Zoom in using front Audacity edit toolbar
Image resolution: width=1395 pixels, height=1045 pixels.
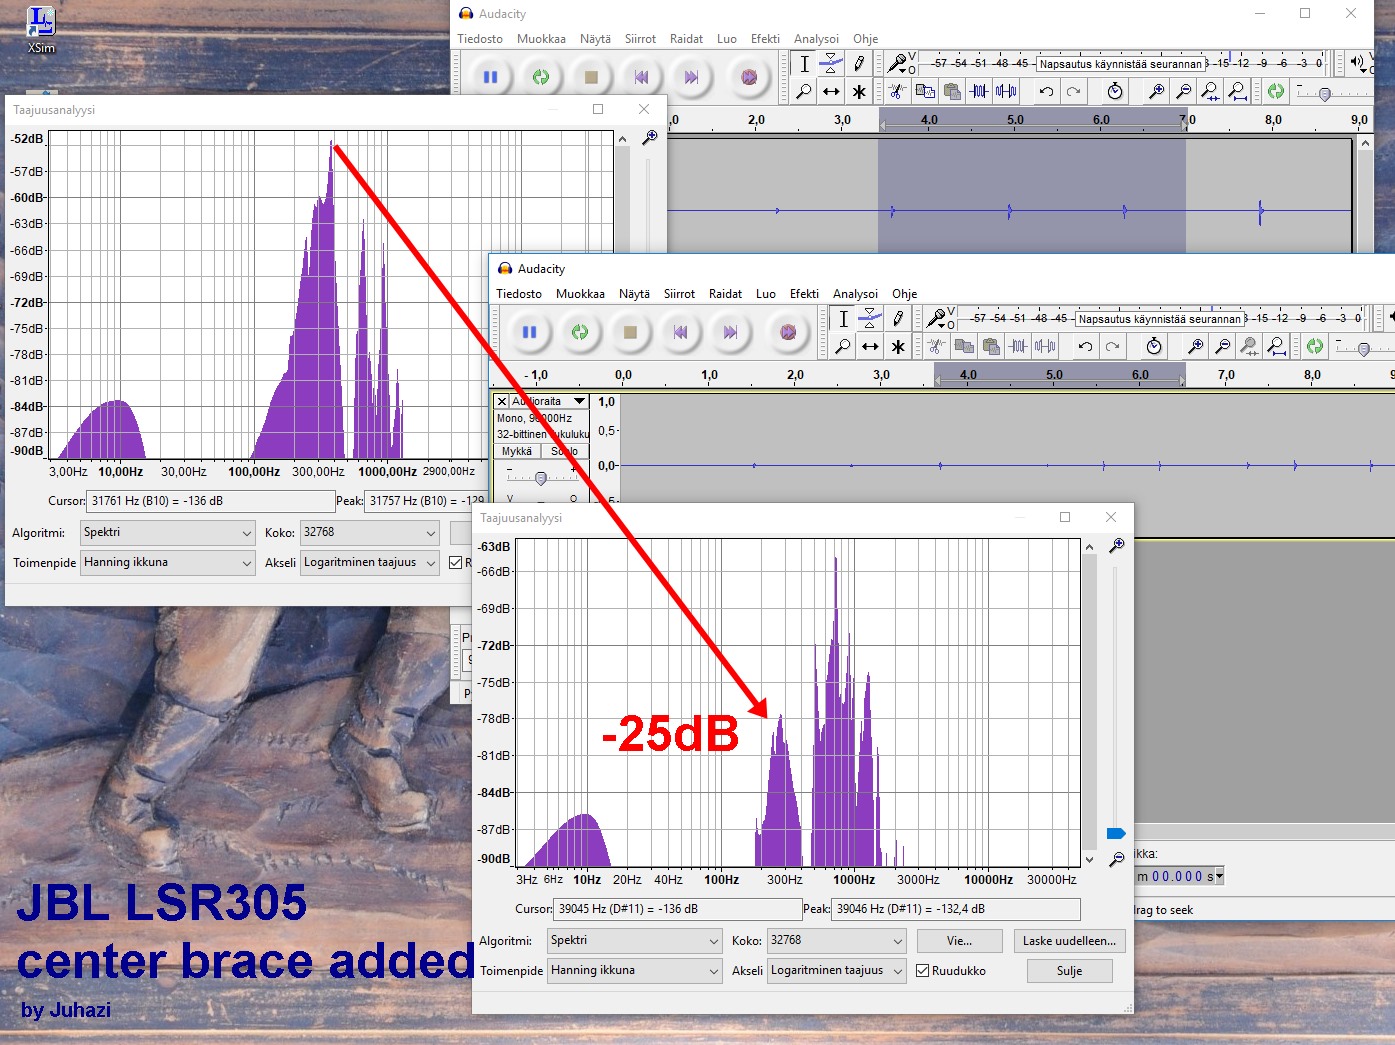pyautogui.click(x=1195, y=346)
